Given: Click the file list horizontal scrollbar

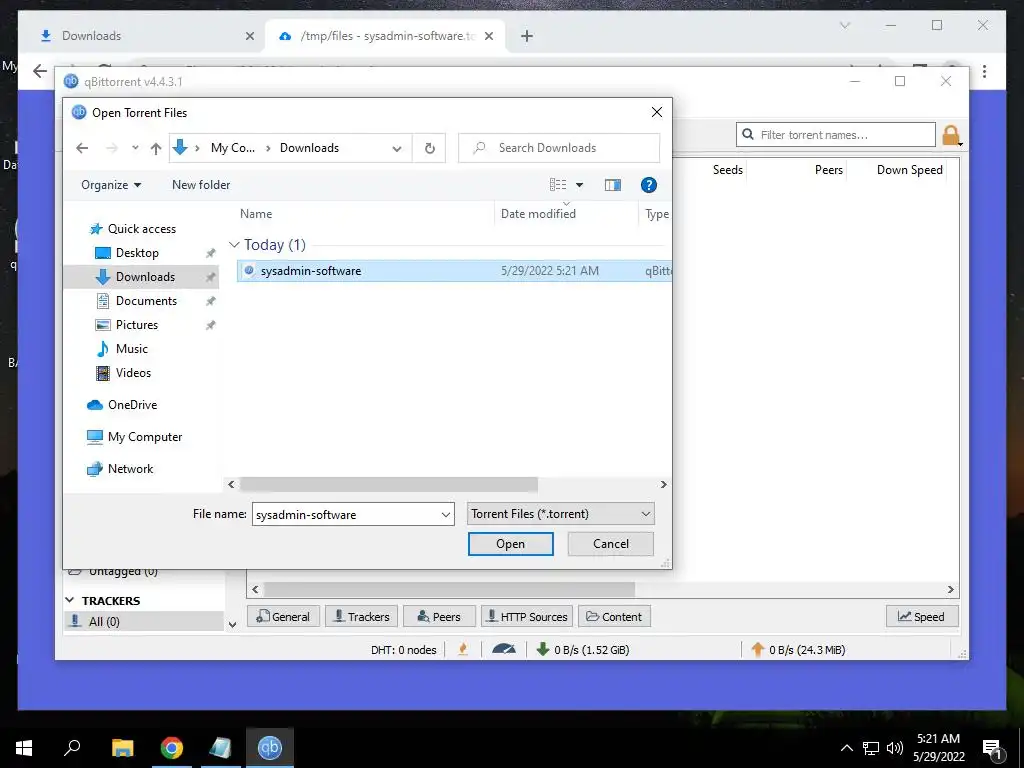Looking at the screenshot, I should point(389,485).
